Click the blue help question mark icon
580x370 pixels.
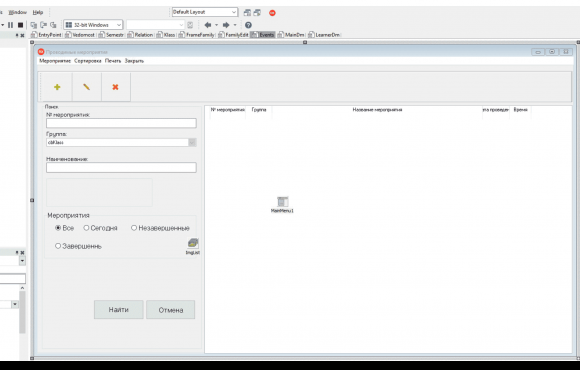click(x=248, y=25)
